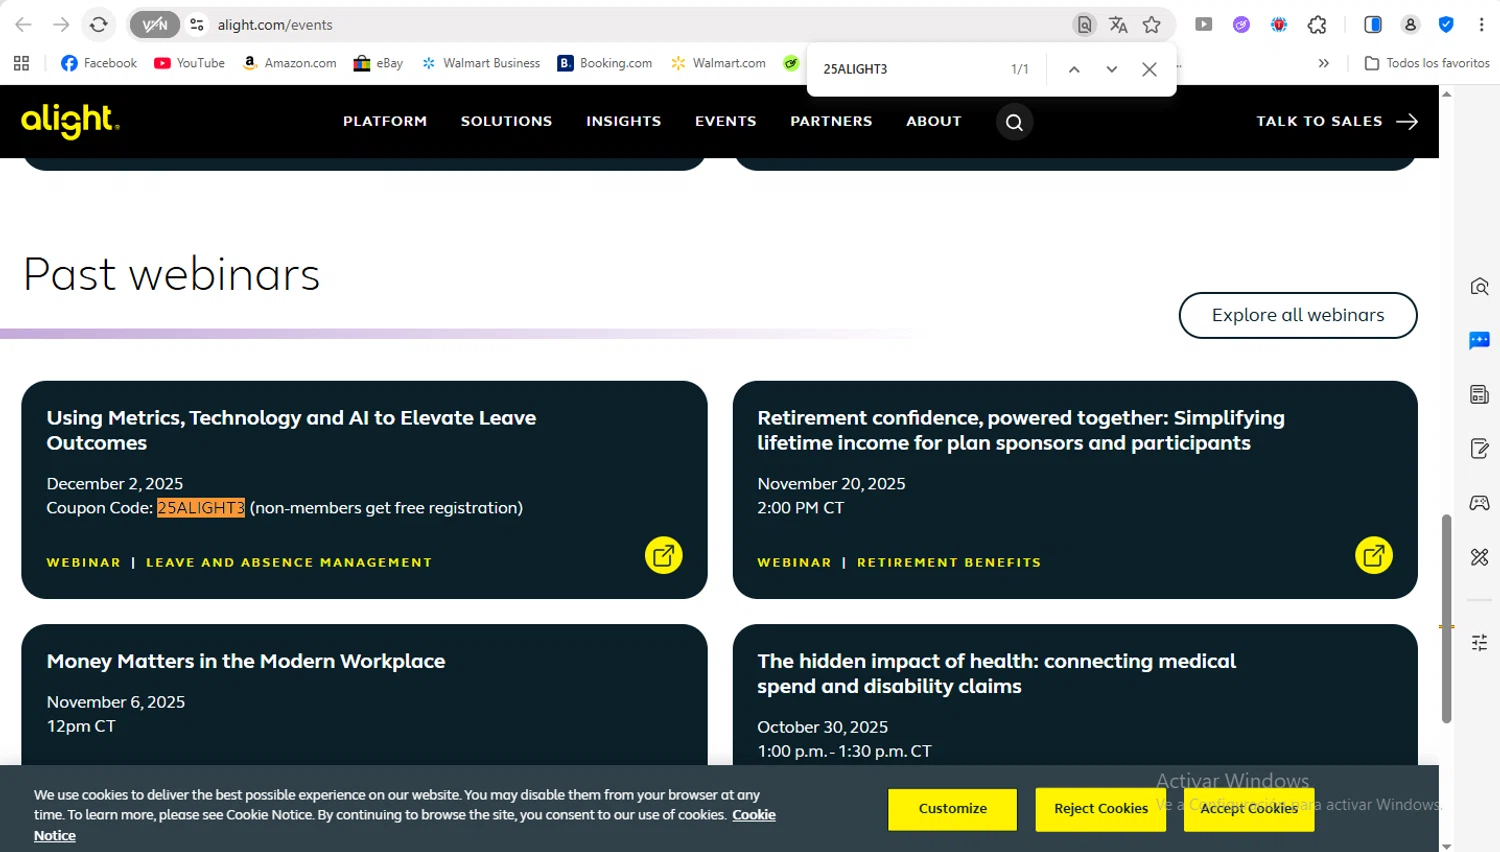Open the 'Money Matters in the Modern Workplace' webinar title
1500x852 pixels.
pyautogui.click(x=246, y=661)
